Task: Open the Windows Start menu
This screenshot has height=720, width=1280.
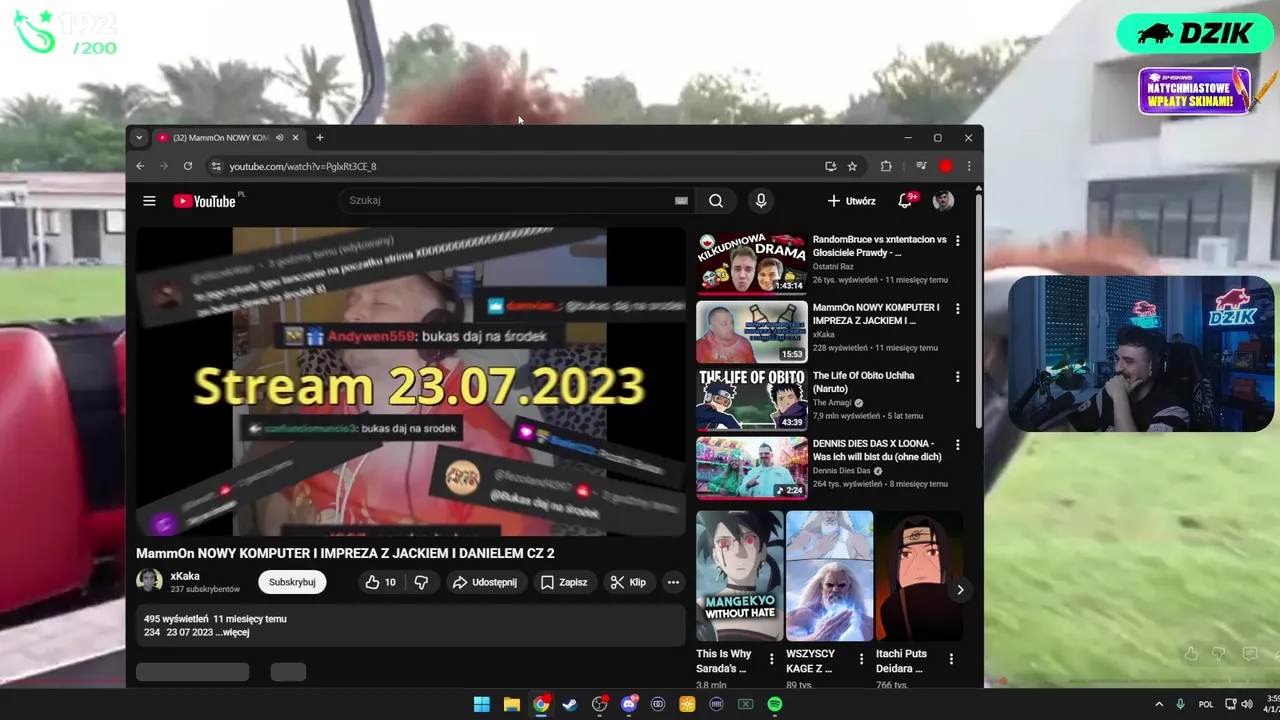Action: (x=481, y=704)
